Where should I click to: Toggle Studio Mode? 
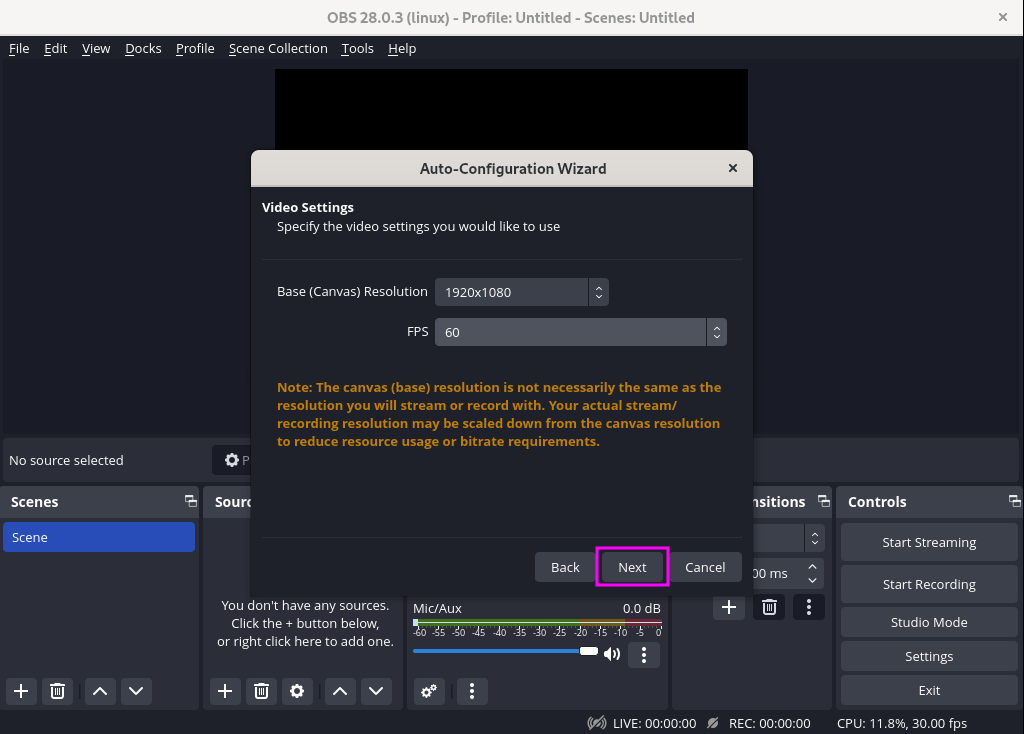928,622
